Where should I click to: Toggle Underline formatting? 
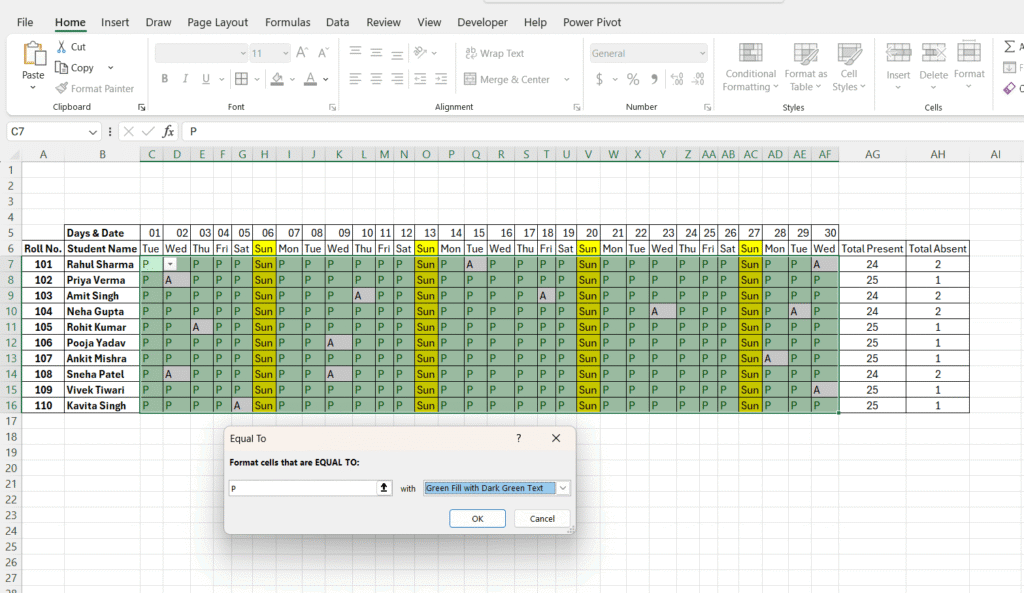click(206, 79)
